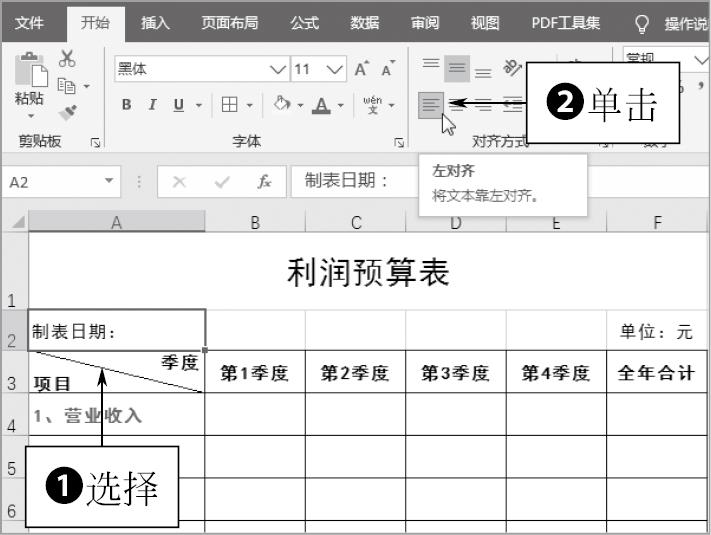This screenshot has width=711, height=535.
Task: Expand the underline style dropdown arrow
Action: tap(199, 106)
